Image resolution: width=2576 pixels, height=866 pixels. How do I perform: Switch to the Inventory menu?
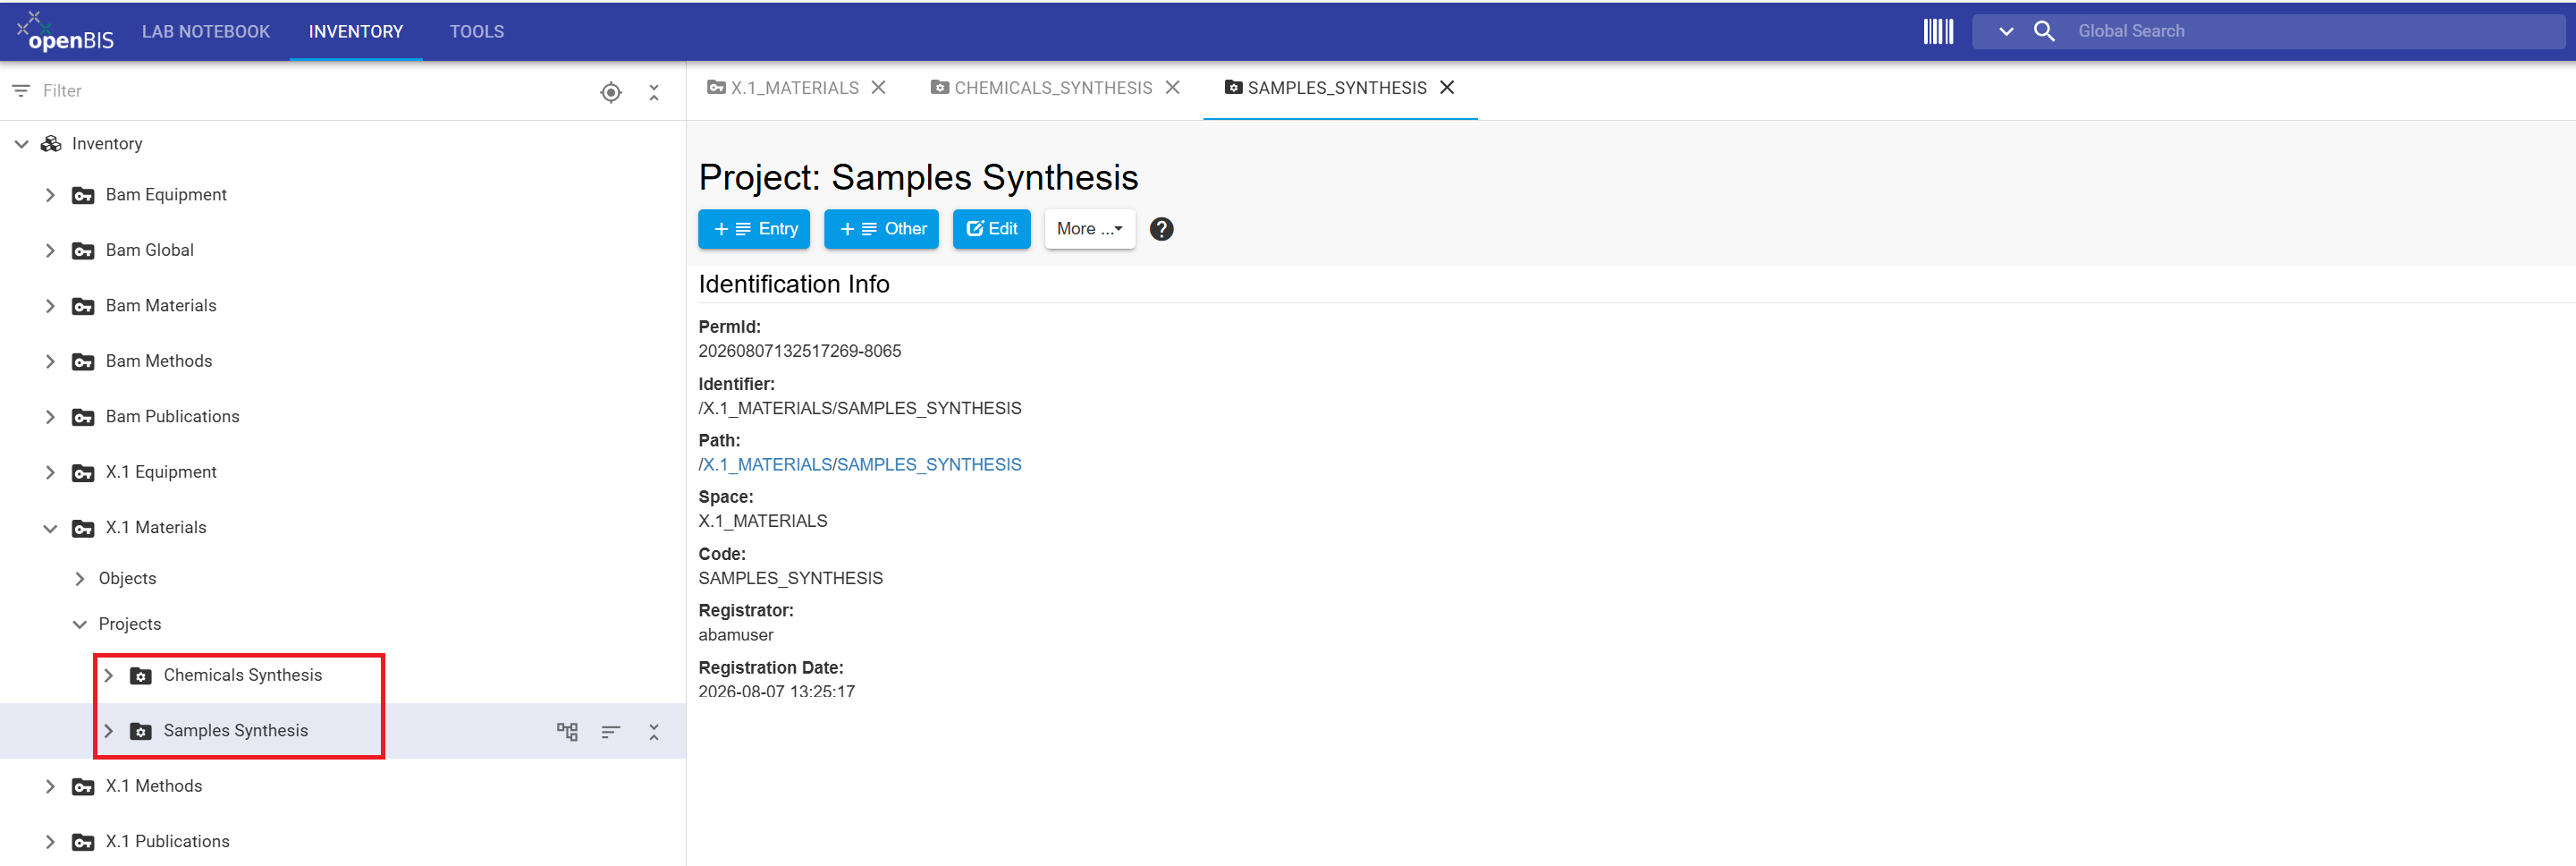click(356, 31)
